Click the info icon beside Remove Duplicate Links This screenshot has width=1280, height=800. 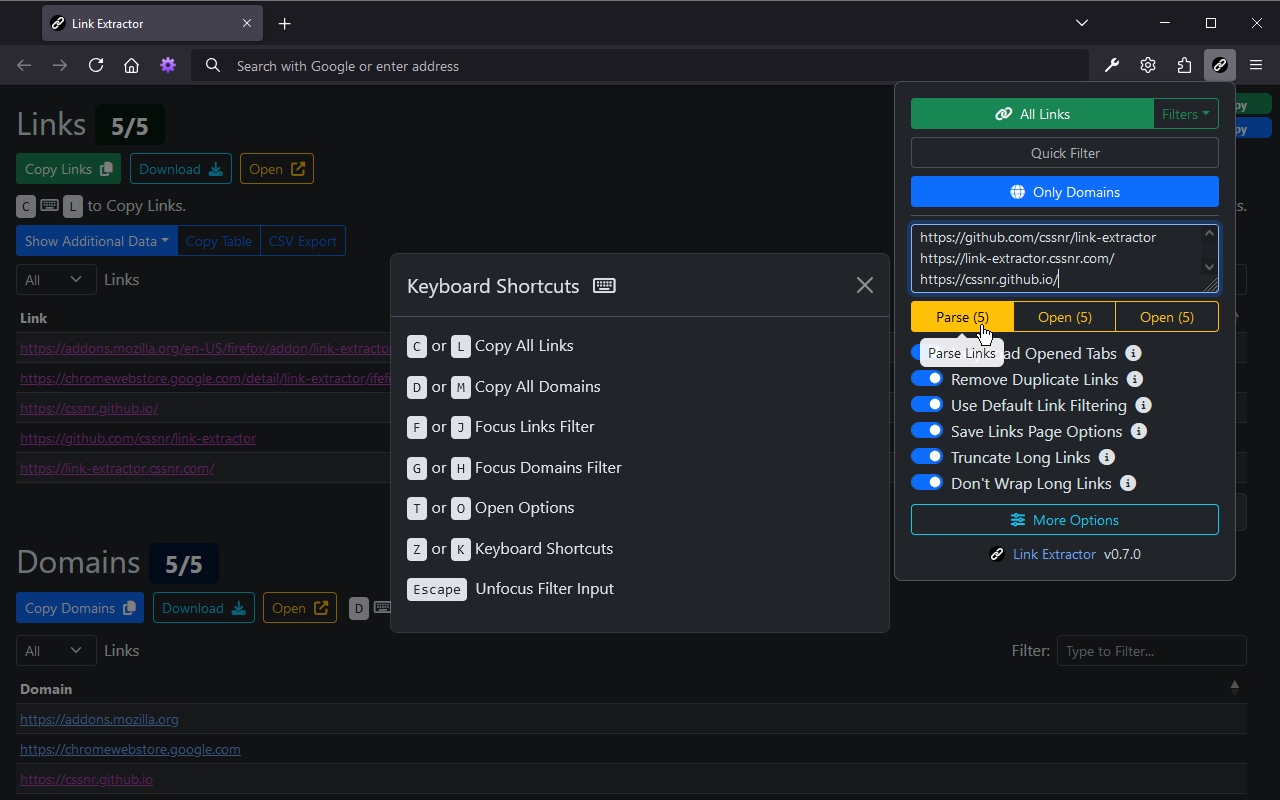1134,379
